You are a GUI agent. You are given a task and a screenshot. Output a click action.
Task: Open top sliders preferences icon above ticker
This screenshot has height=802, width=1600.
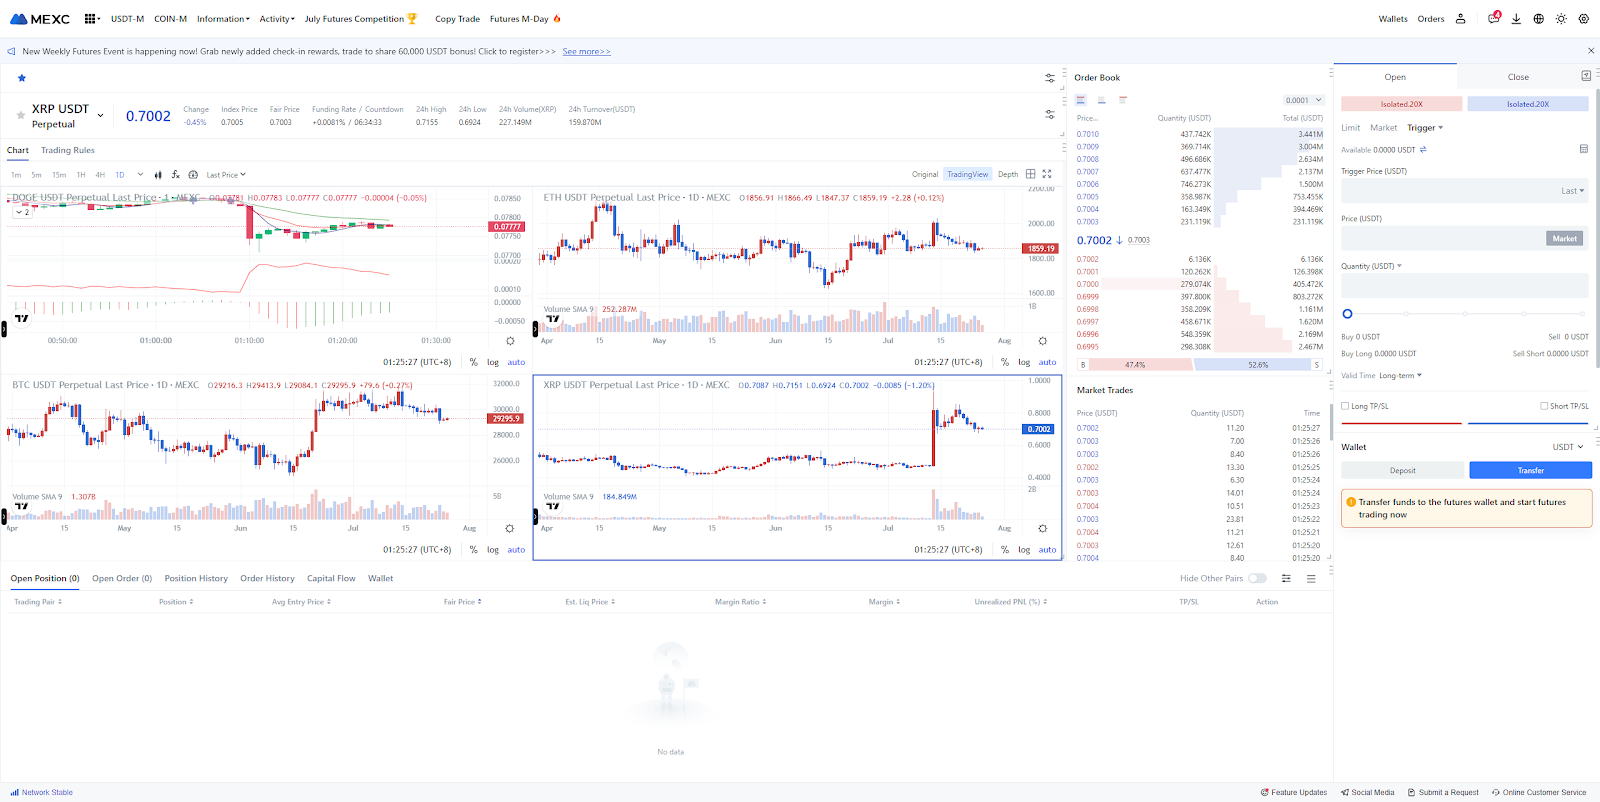click(1050, 78)
